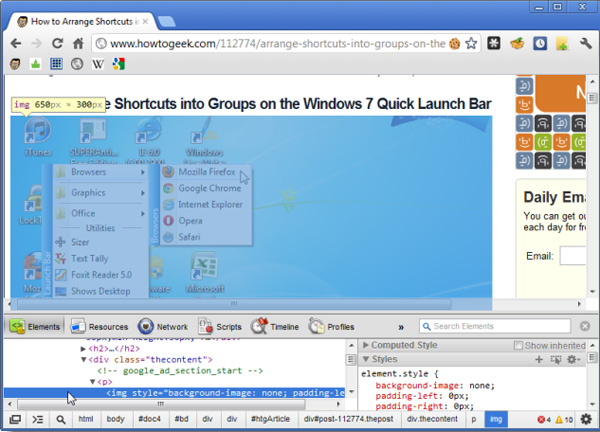
Task: Bookmark this page with the star icon
Action: 470,44
